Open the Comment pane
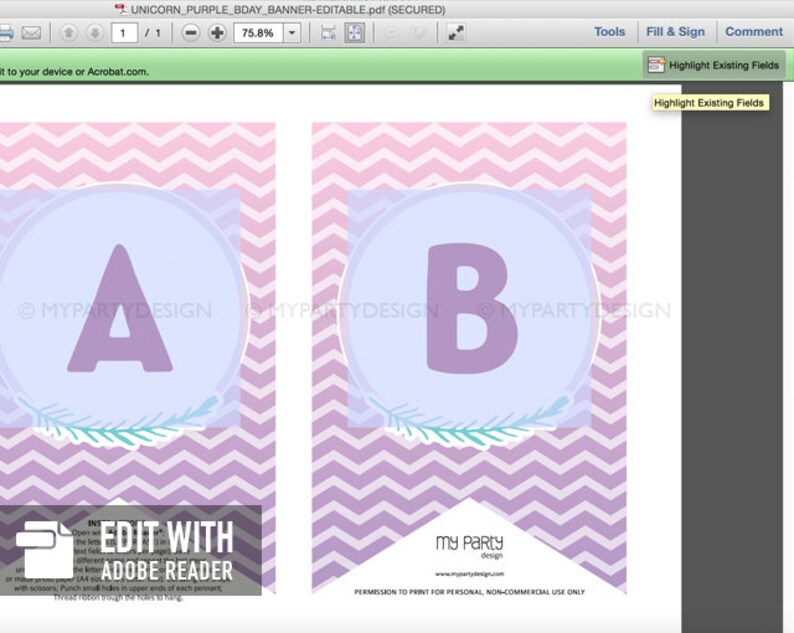 (x=754, y=31)
